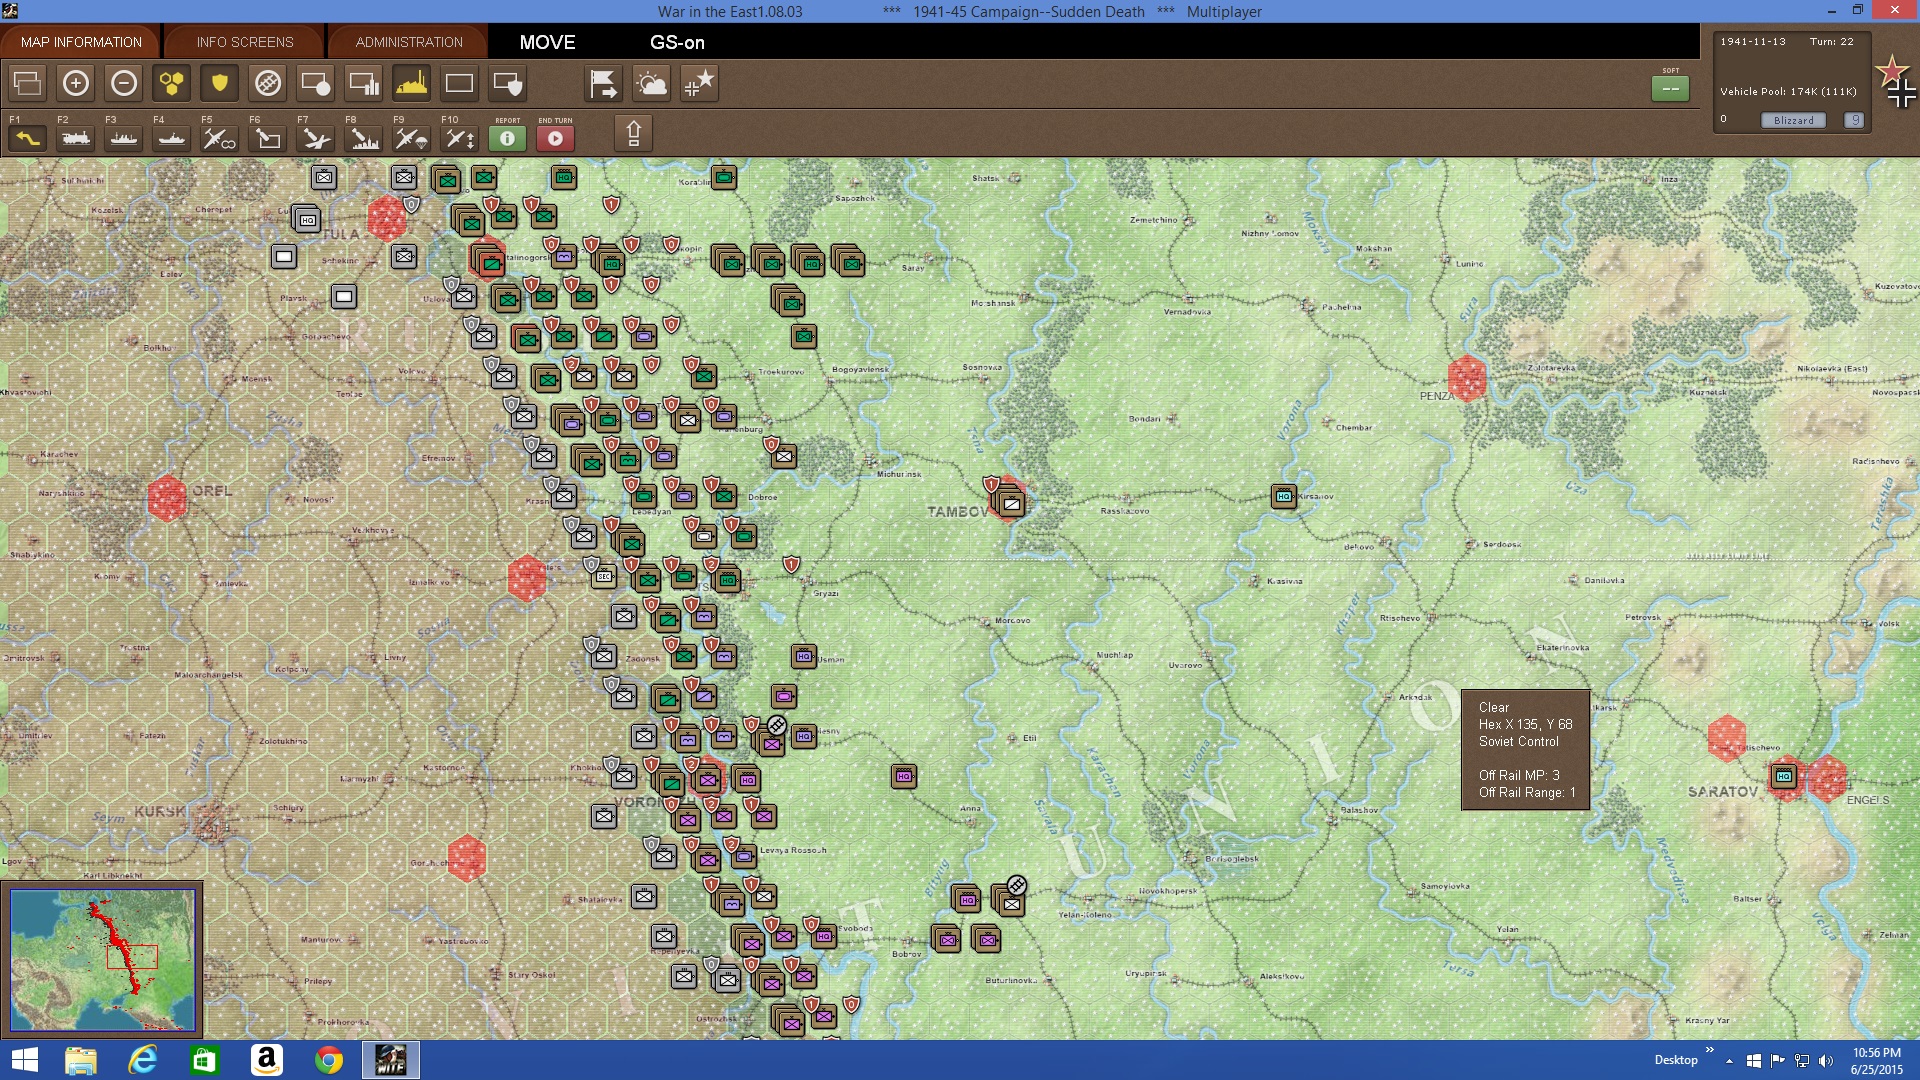The width and height of the screenshot is (1920, 1080).
Task: Toggle the yellow shield fort levels display
Action: click(219, 83)
